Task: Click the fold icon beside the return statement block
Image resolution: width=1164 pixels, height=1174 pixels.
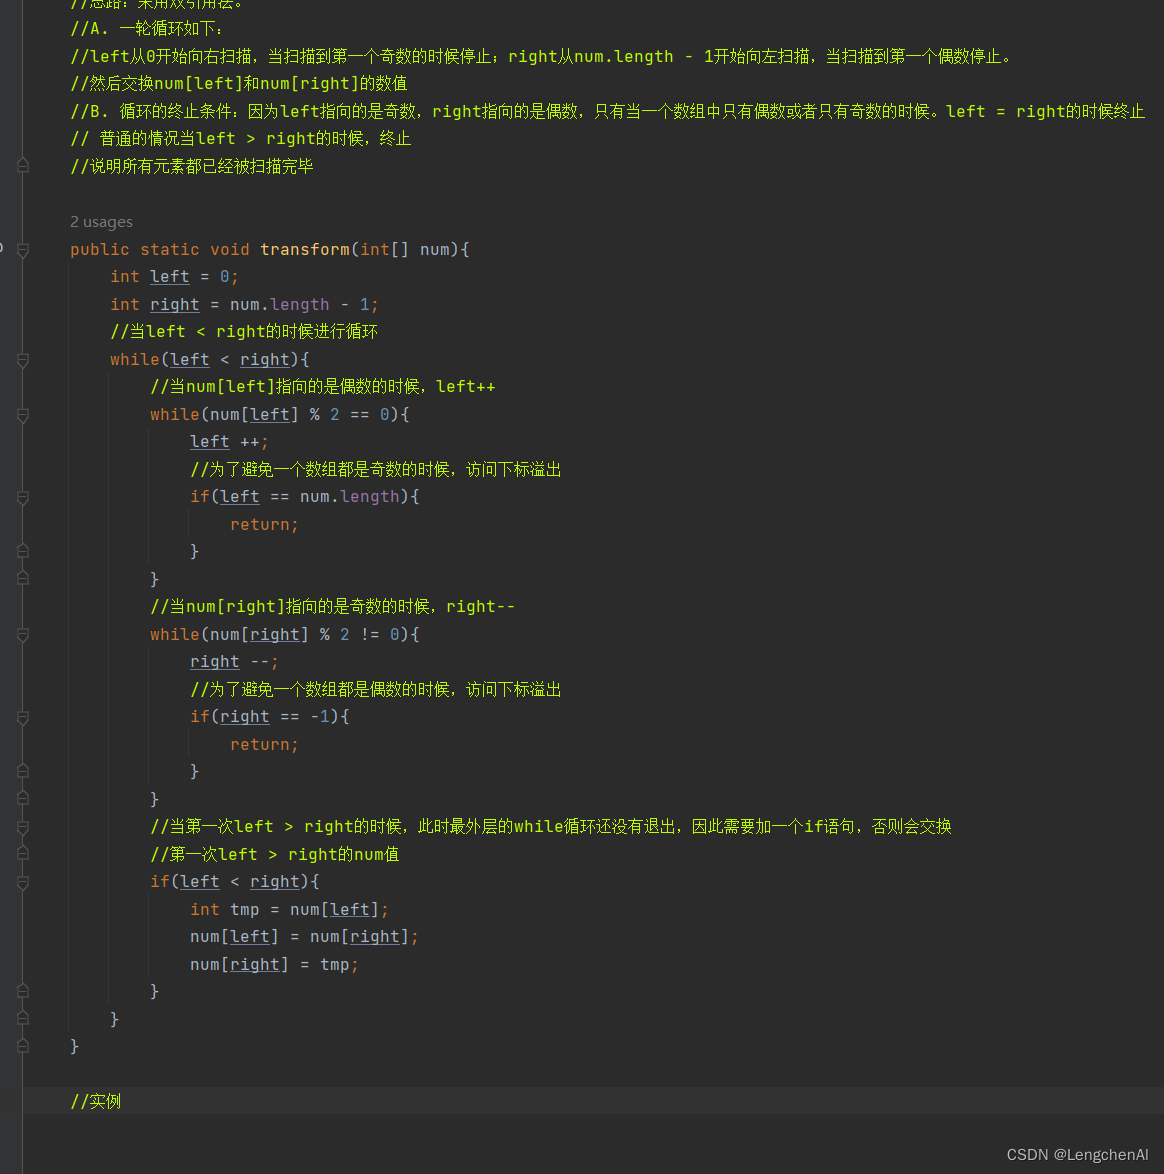Action: coord(22,550)
